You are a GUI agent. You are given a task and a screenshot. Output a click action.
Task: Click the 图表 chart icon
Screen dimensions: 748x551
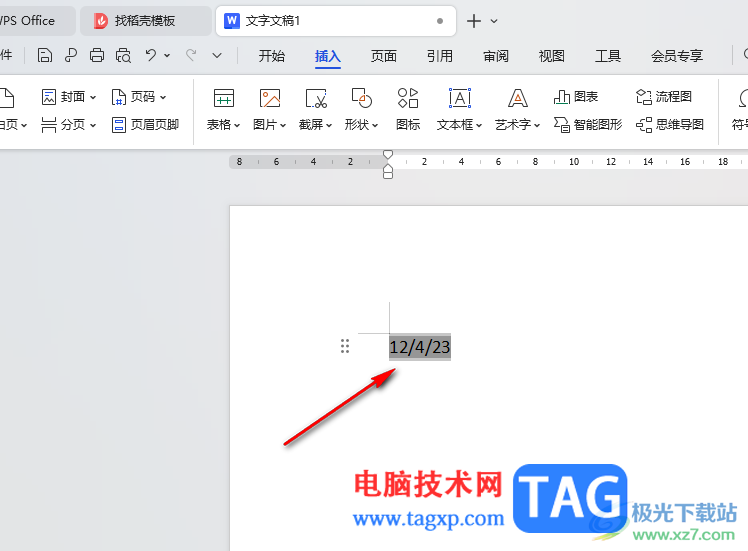(x=561, y=97)
